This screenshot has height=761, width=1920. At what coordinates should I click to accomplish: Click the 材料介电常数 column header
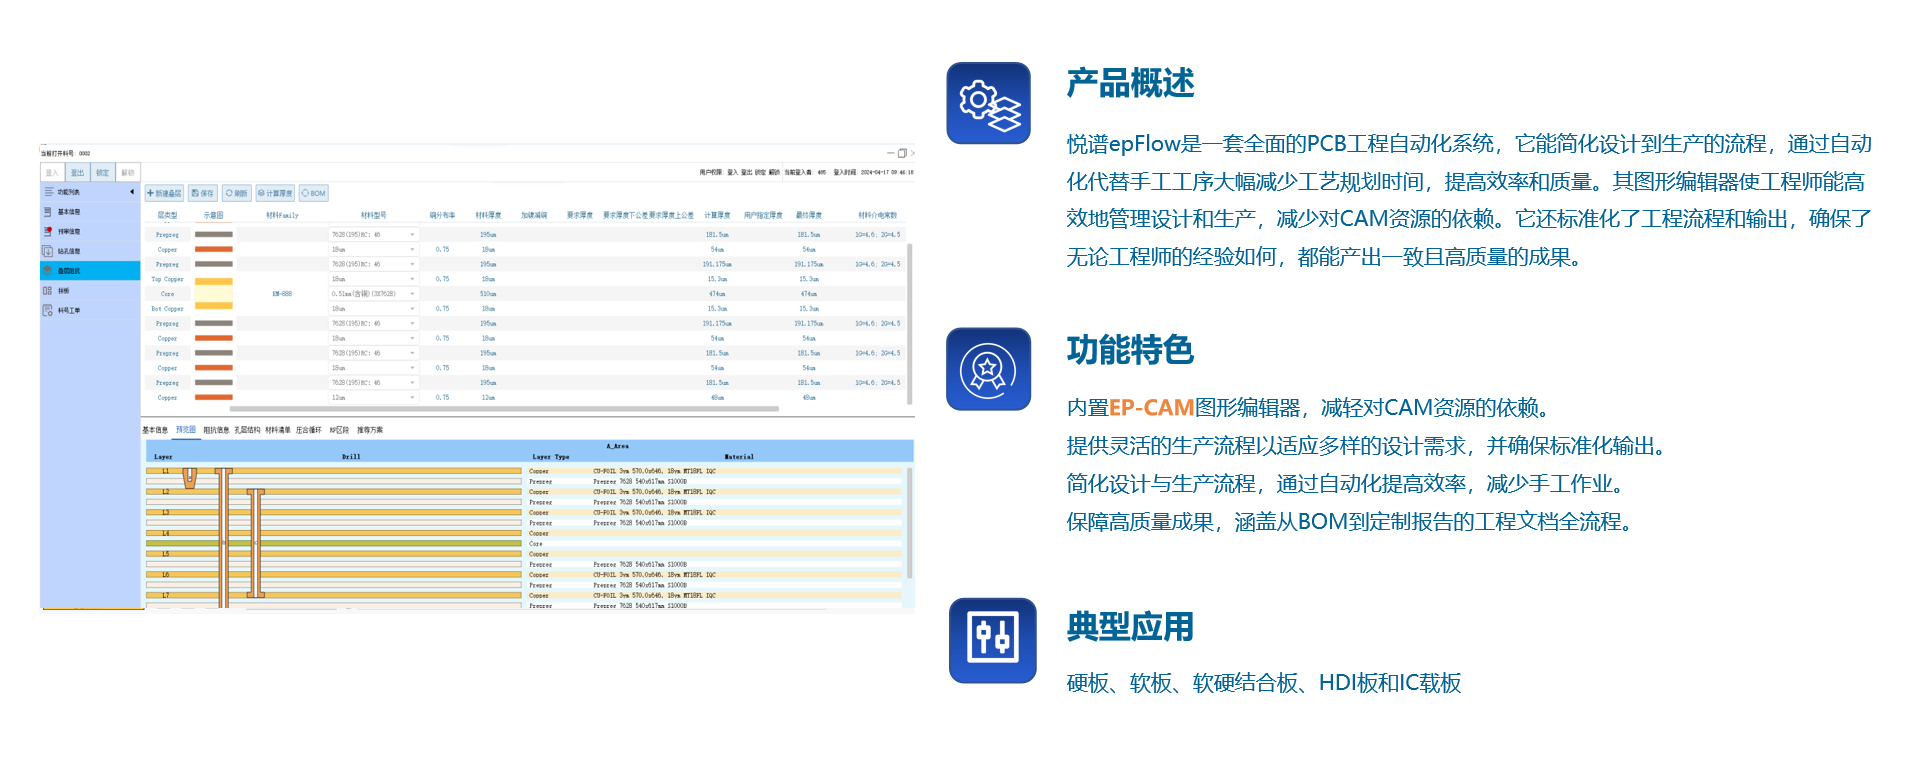(x=878, y=215)
